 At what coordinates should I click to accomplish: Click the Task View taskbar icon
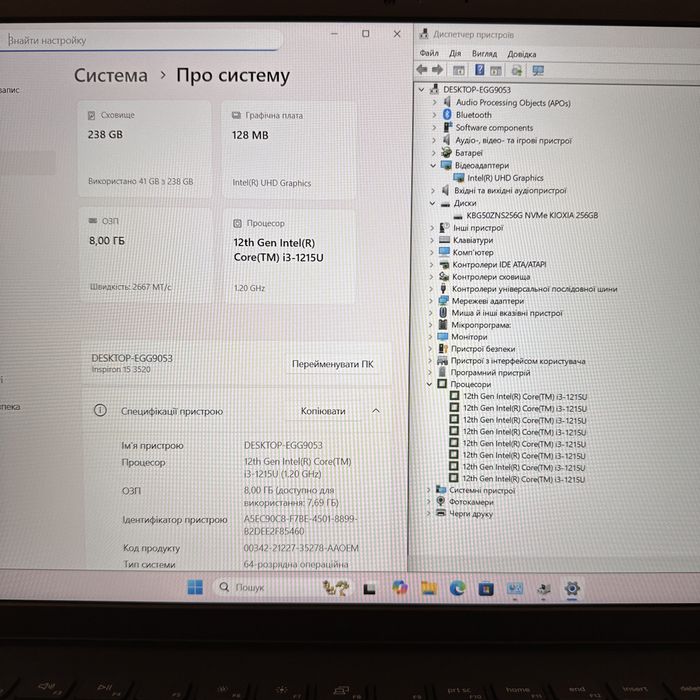pyautogui.click(x=369, y=589)
